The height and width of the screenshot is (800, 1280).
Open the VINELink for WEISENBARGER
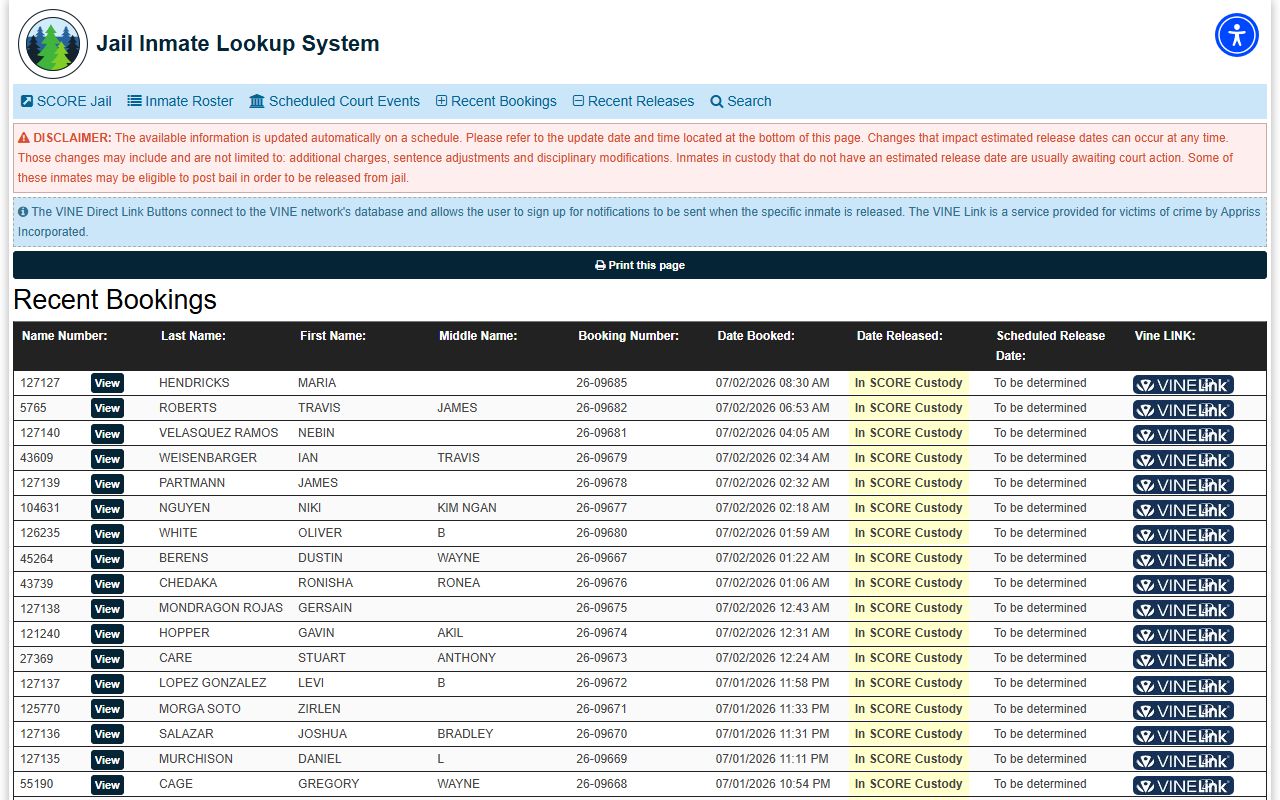(x=1183, y=459)
